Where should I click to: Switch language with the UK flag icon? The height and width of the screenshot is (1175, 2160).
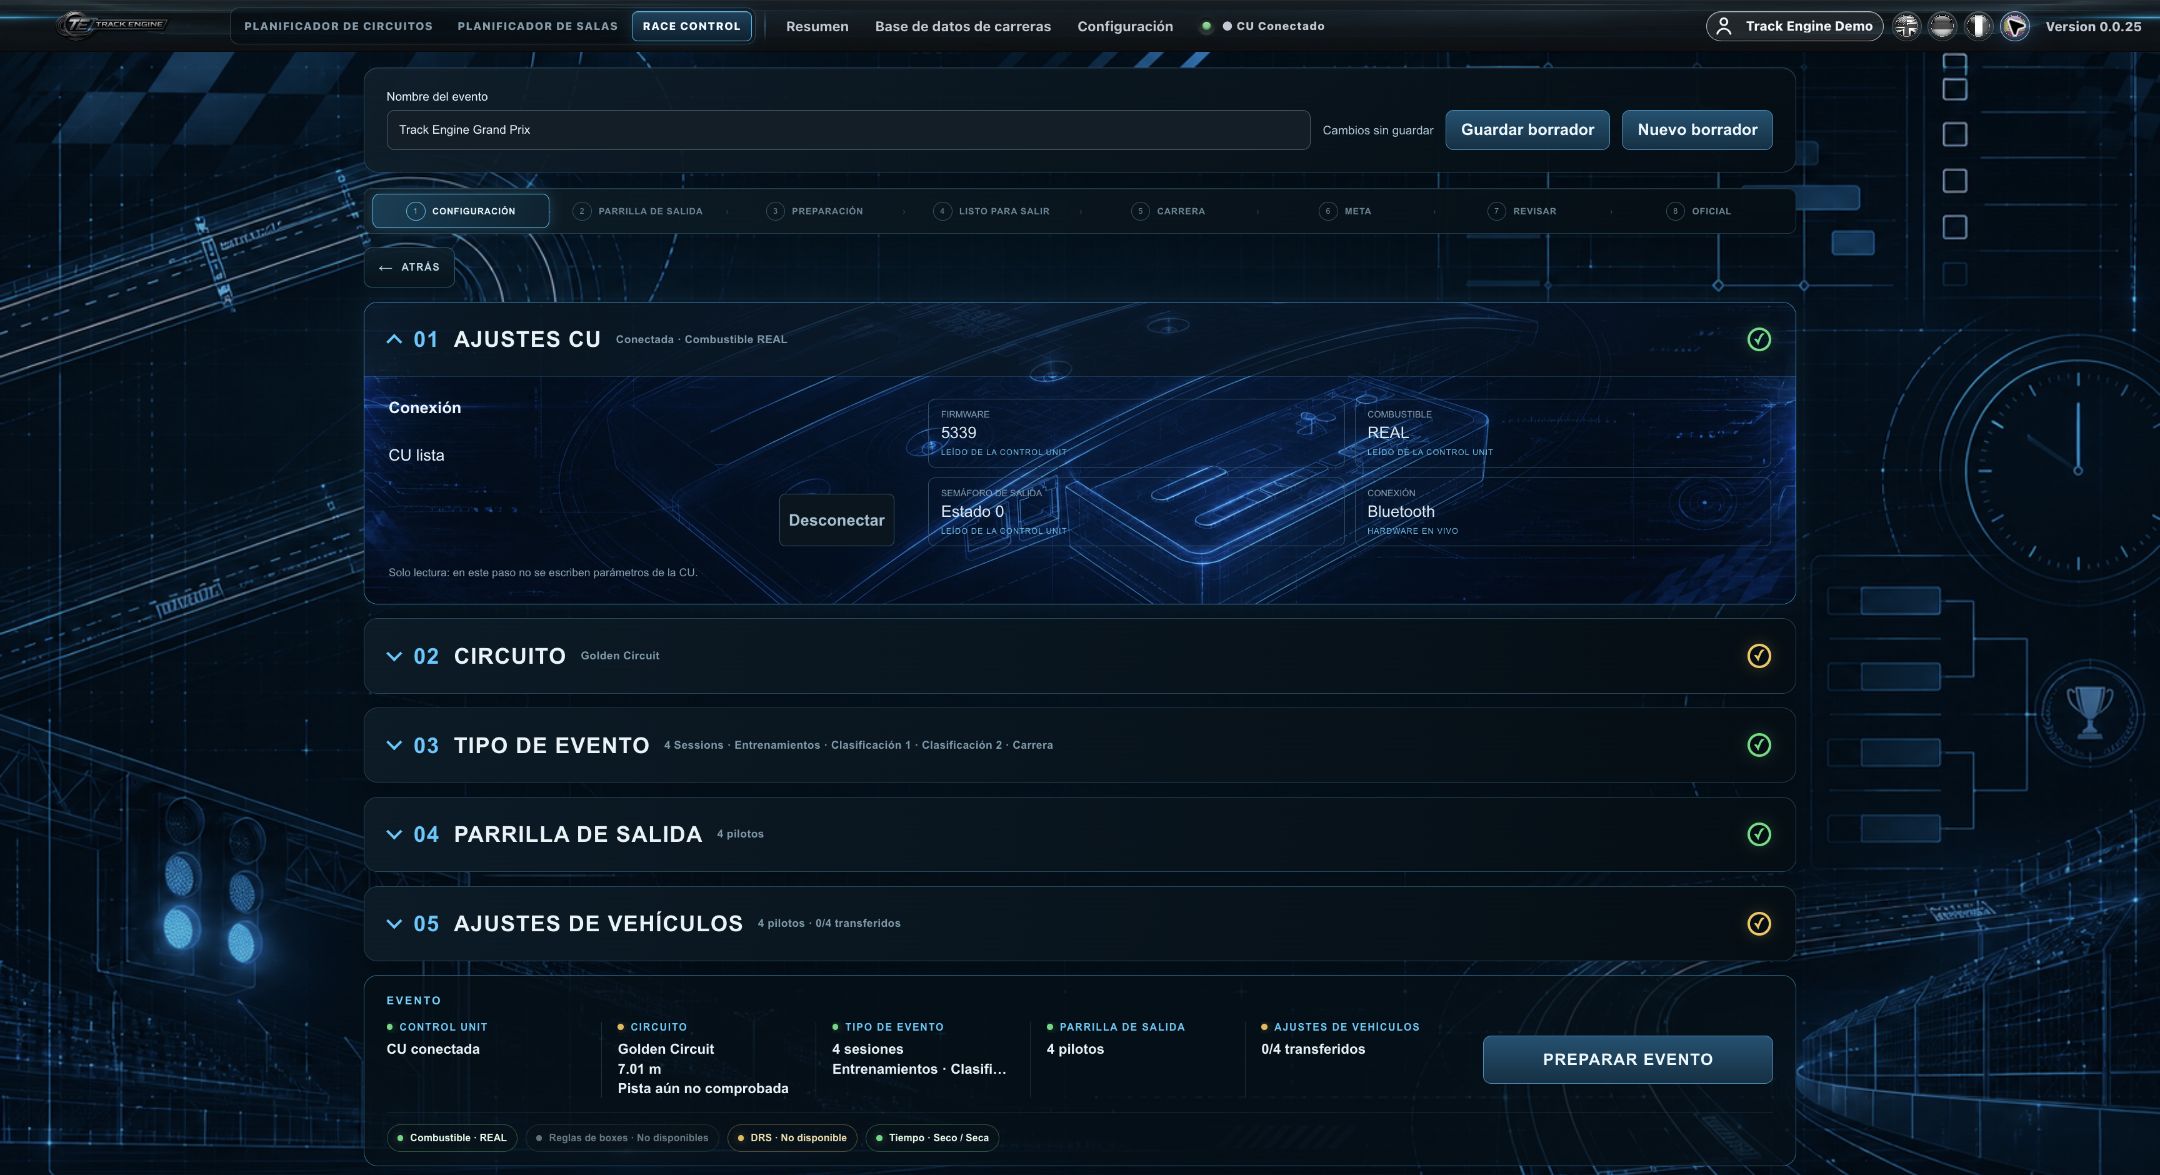click(1906, 26)
